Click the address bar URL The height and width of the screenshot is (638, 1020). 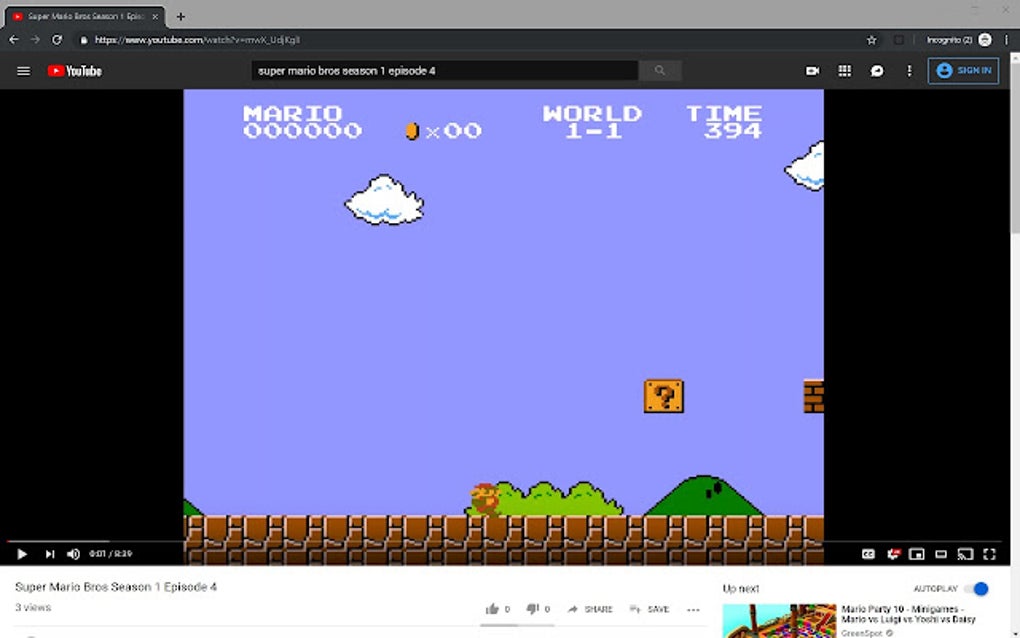click(197, 40)
